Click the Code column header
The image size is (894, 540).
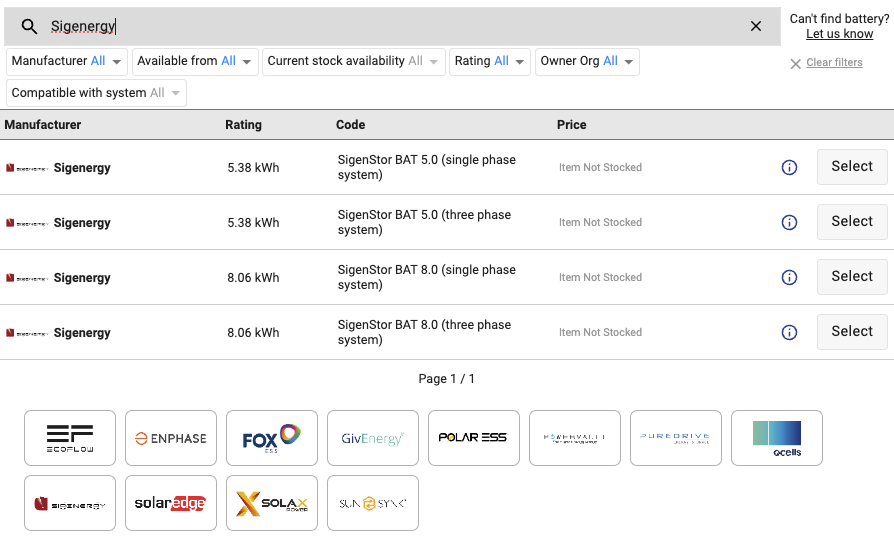[x=350, y=125]
